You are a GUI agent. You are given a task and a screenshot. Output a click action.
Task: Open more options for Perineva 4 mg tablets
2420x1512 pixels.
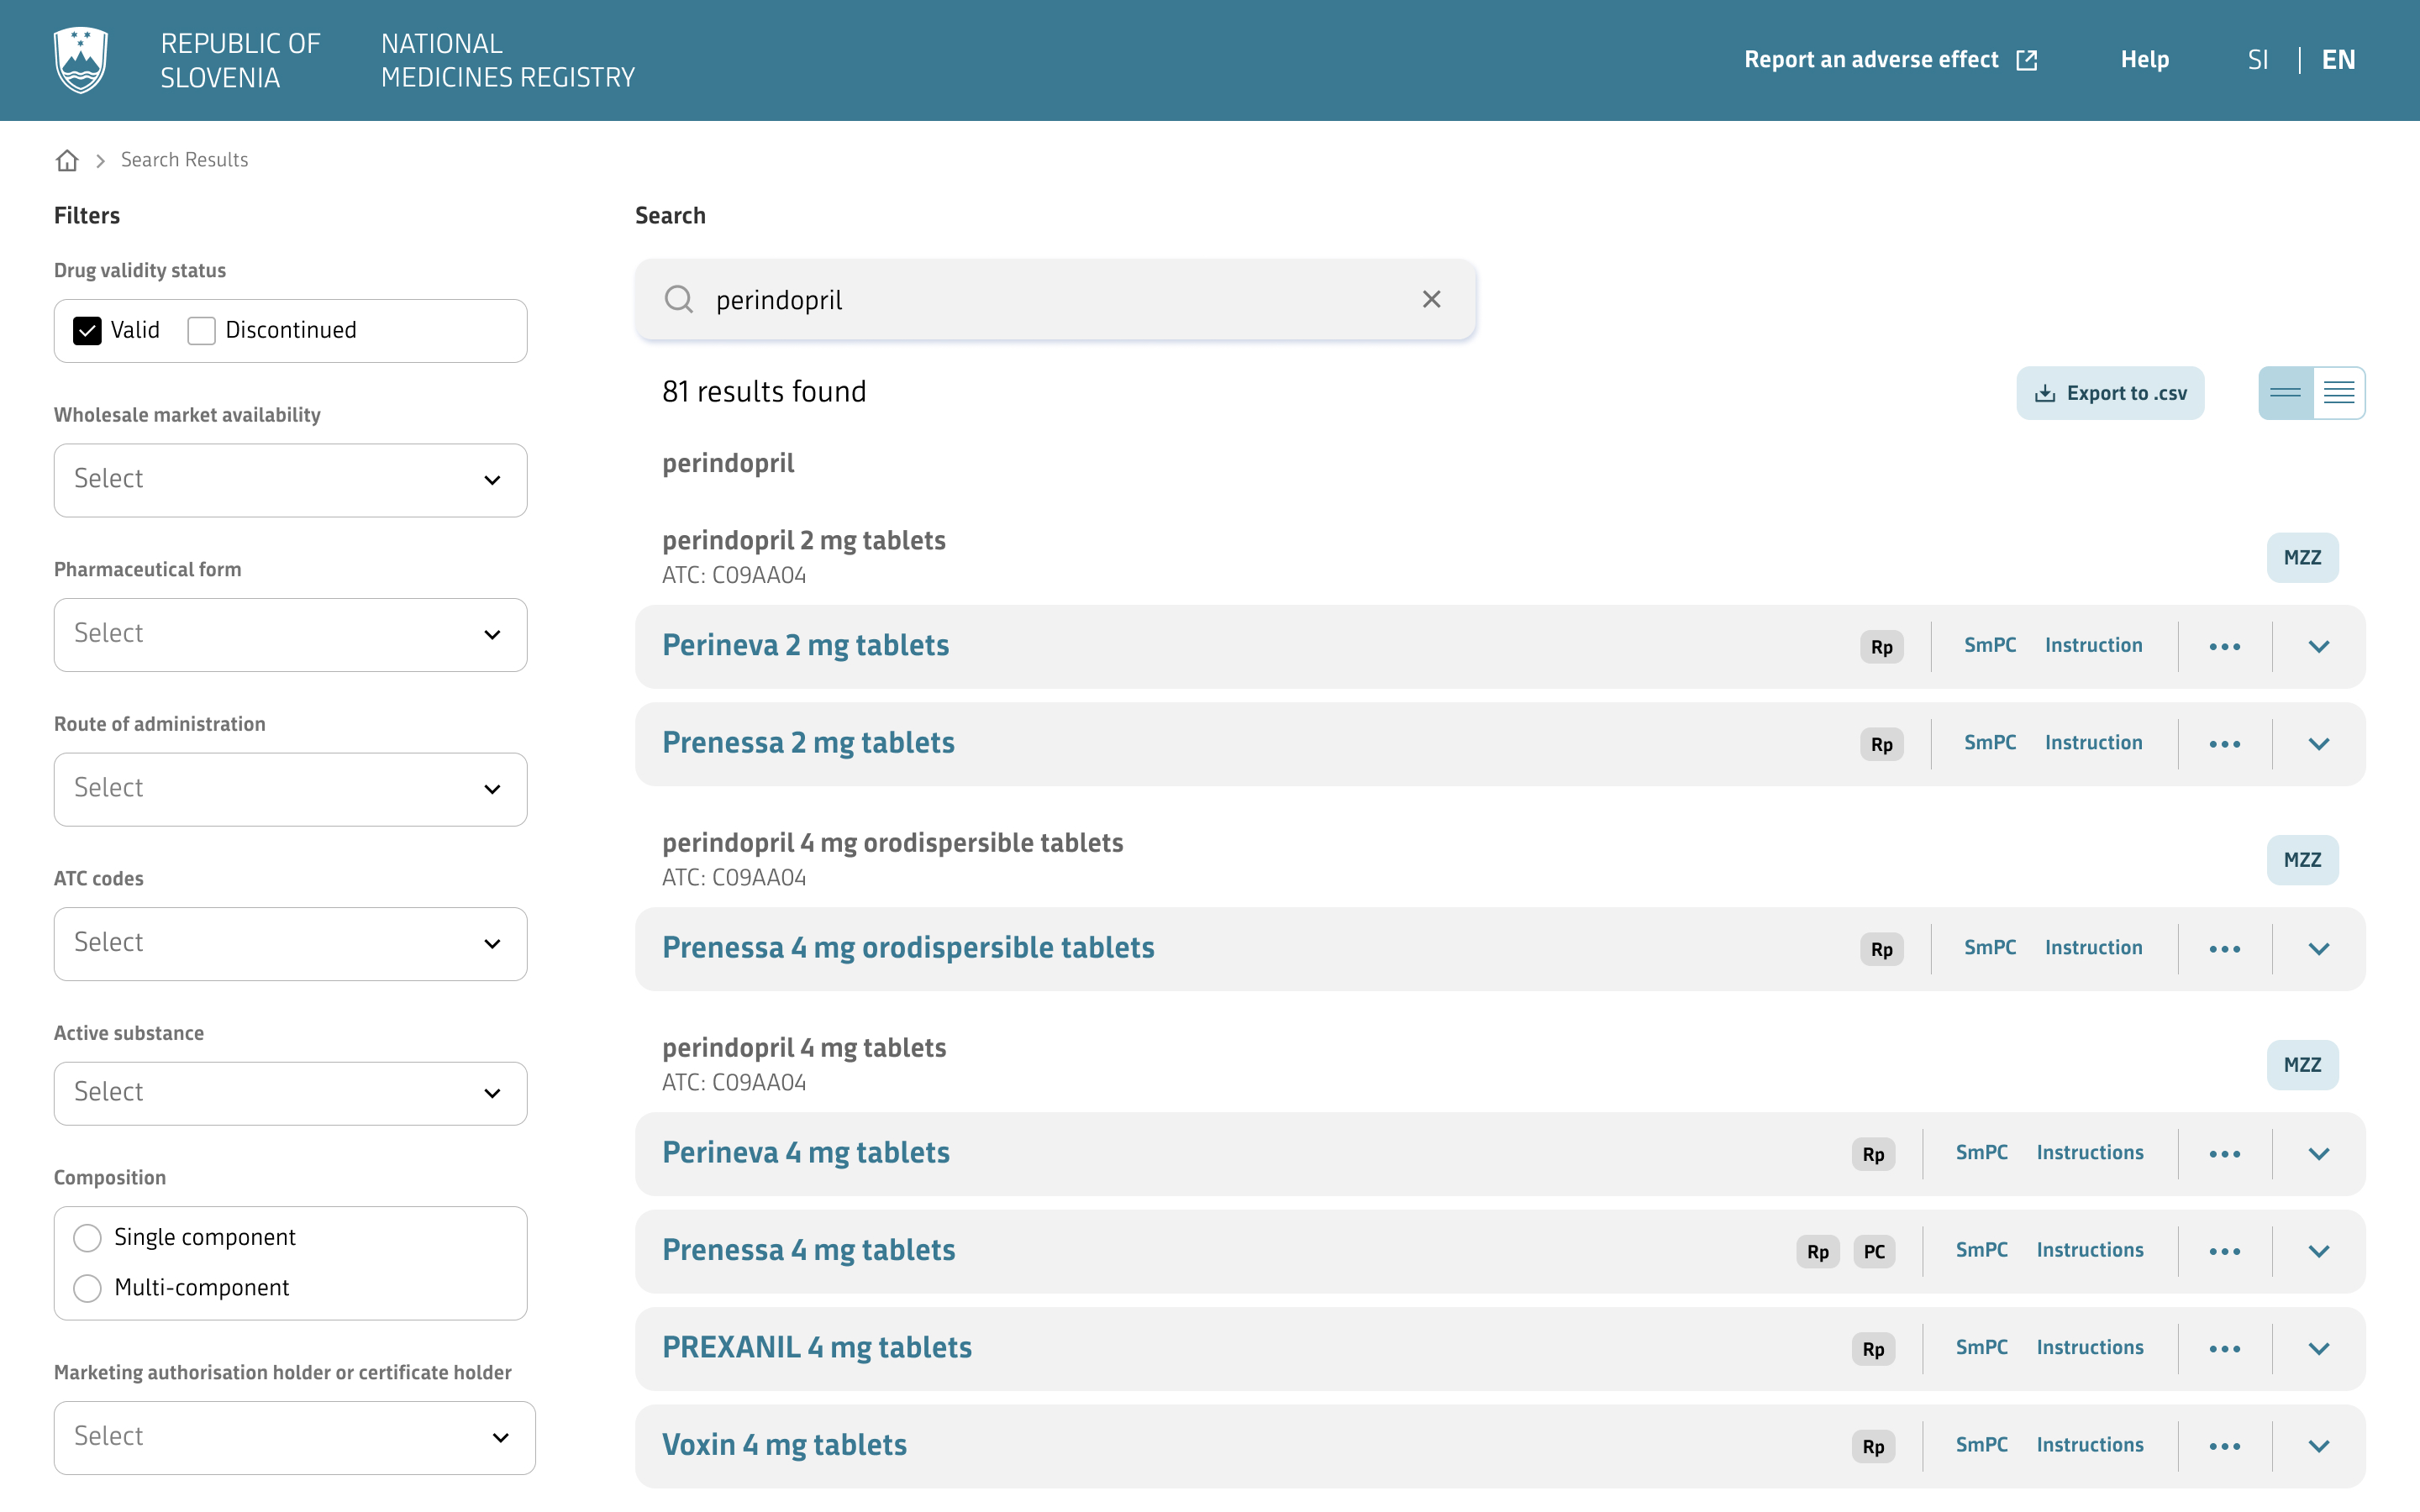point(2225,1154)
